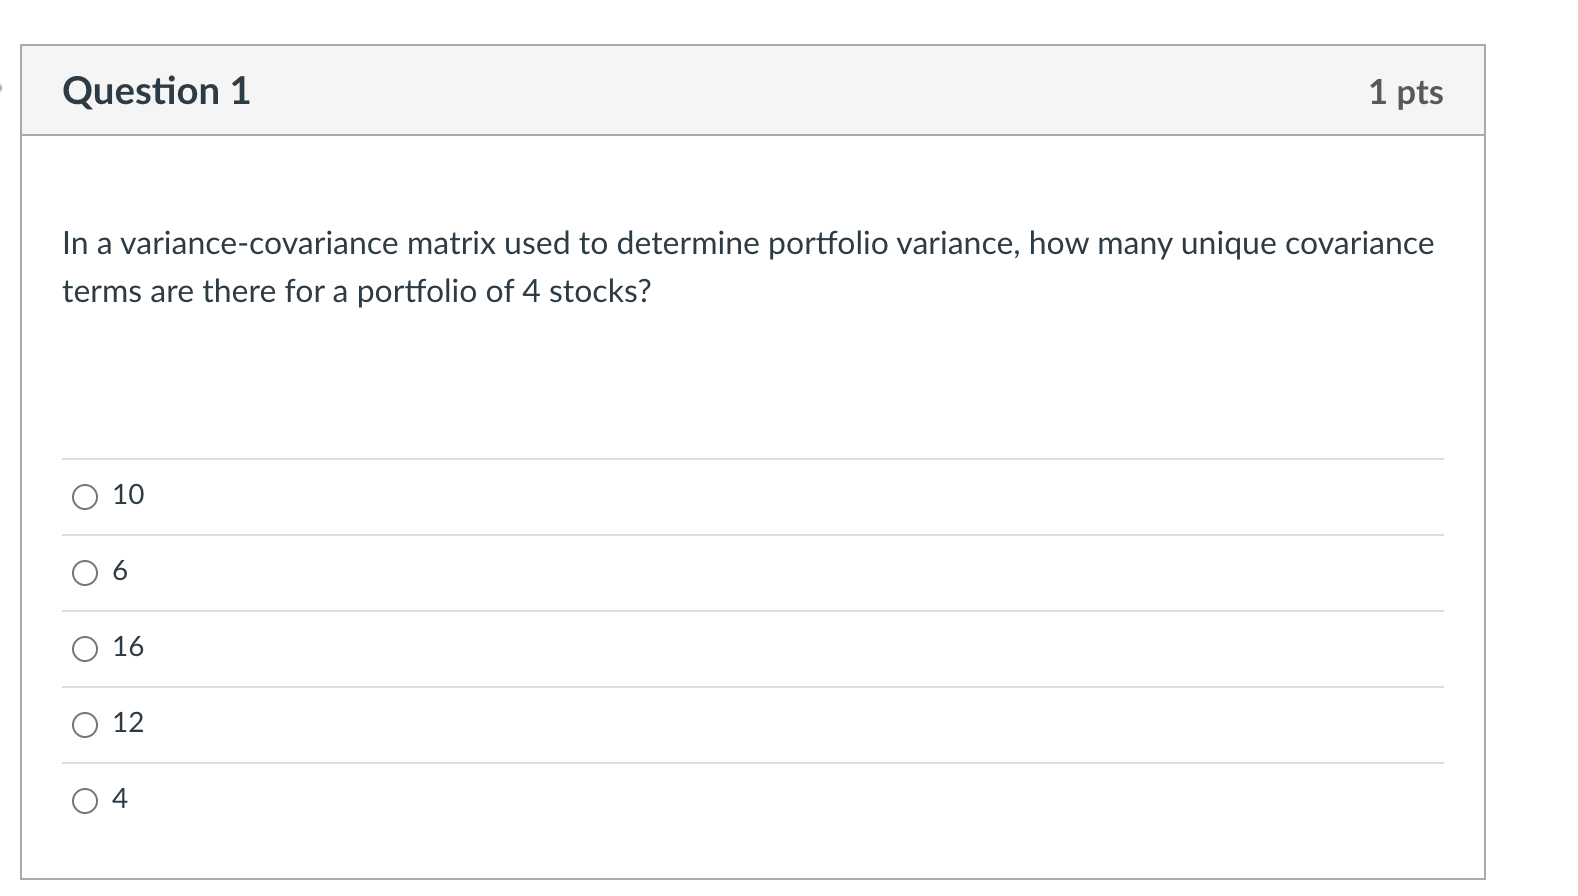The image size is (1578, 896).
Task: Click the phrase "4 stocks?" in the question
Action: click(586, 292)
